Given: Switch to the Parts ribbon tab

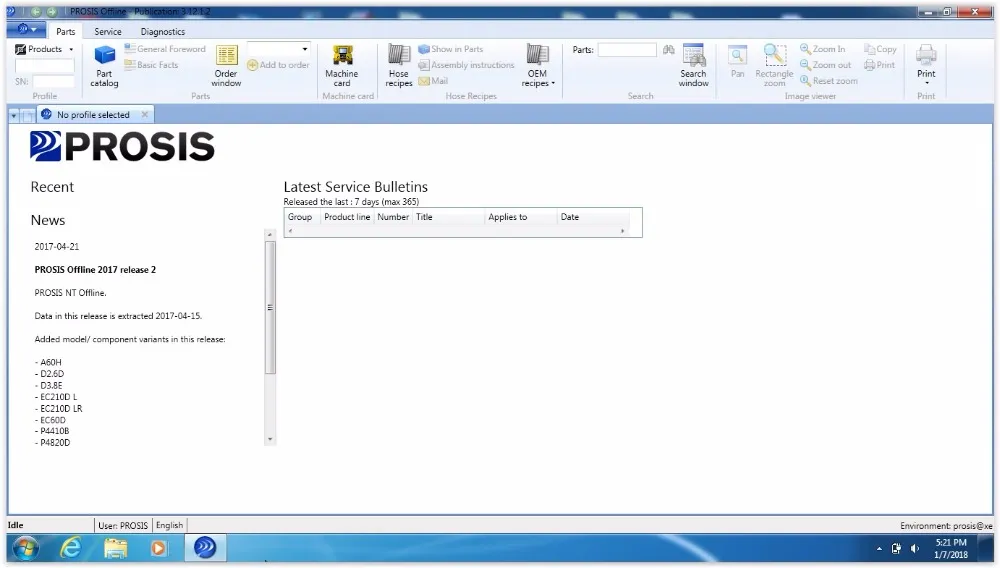Looking at the screenshot, I should coord(66,31).
